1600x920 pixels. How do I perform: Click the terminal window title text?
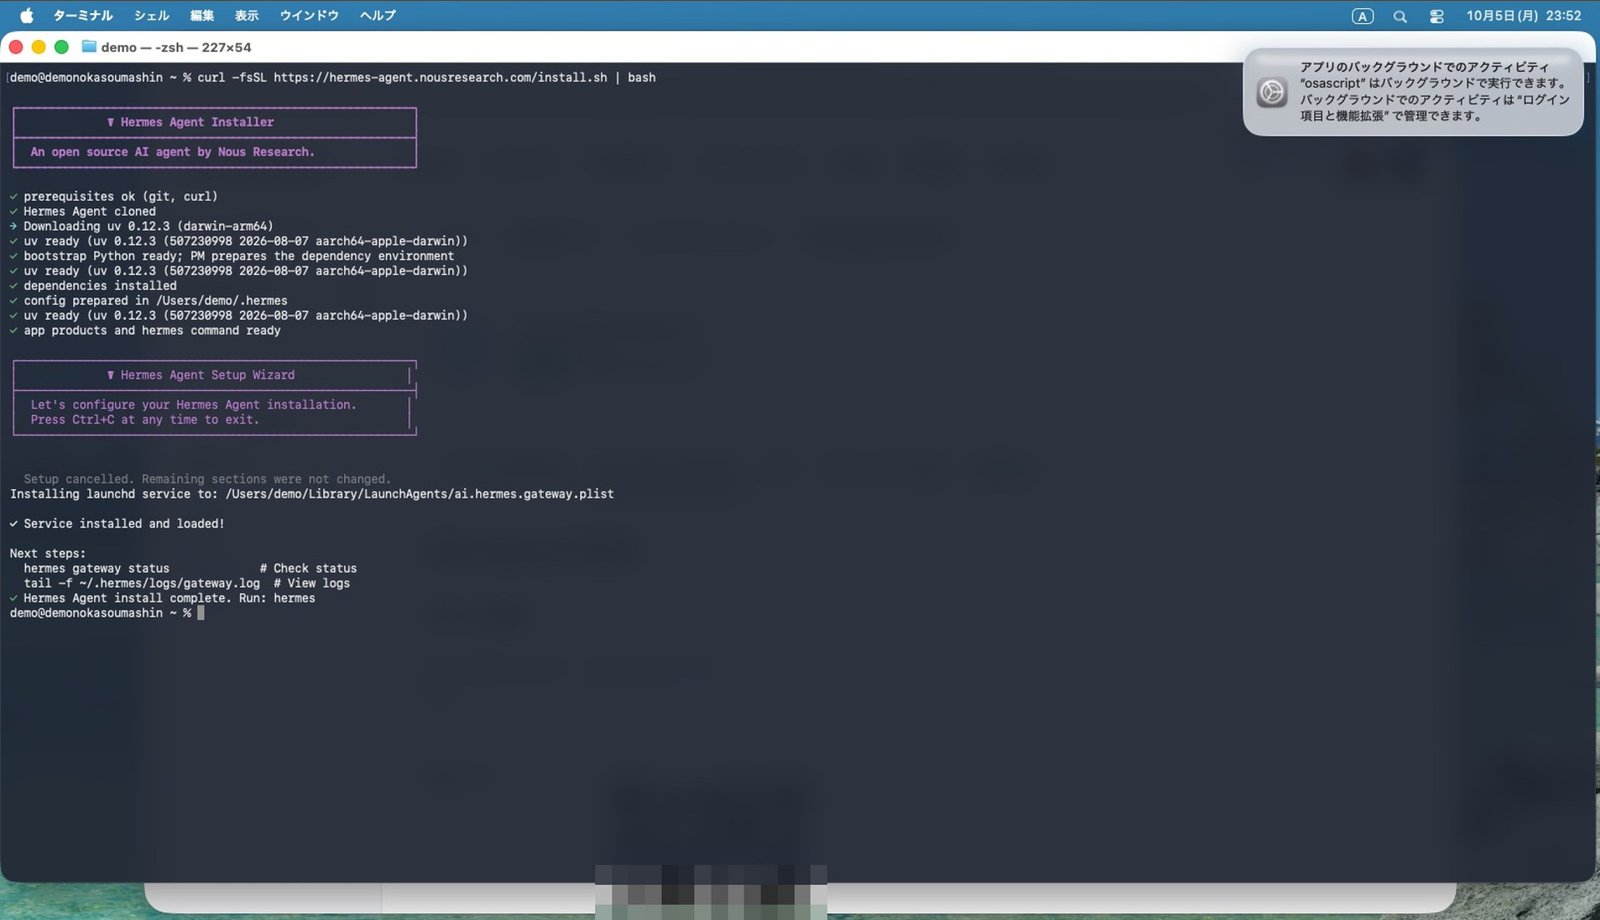[x=176, y=47]
